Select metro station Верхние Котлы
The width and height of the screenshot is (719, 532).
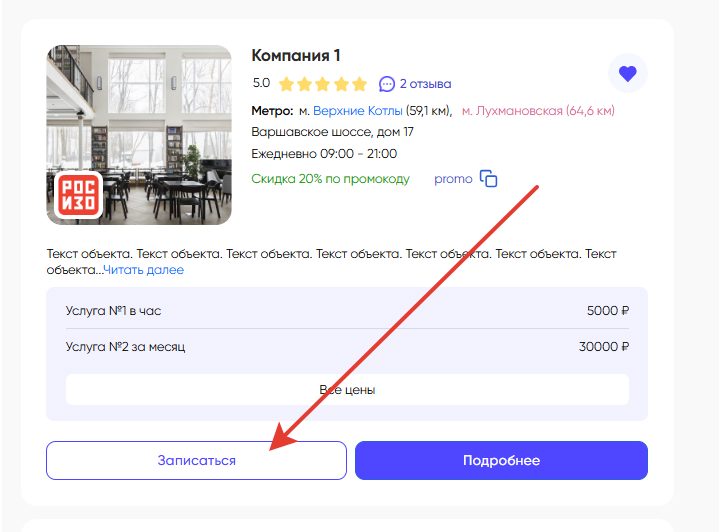pyautogui.click(x=357, y=110)
